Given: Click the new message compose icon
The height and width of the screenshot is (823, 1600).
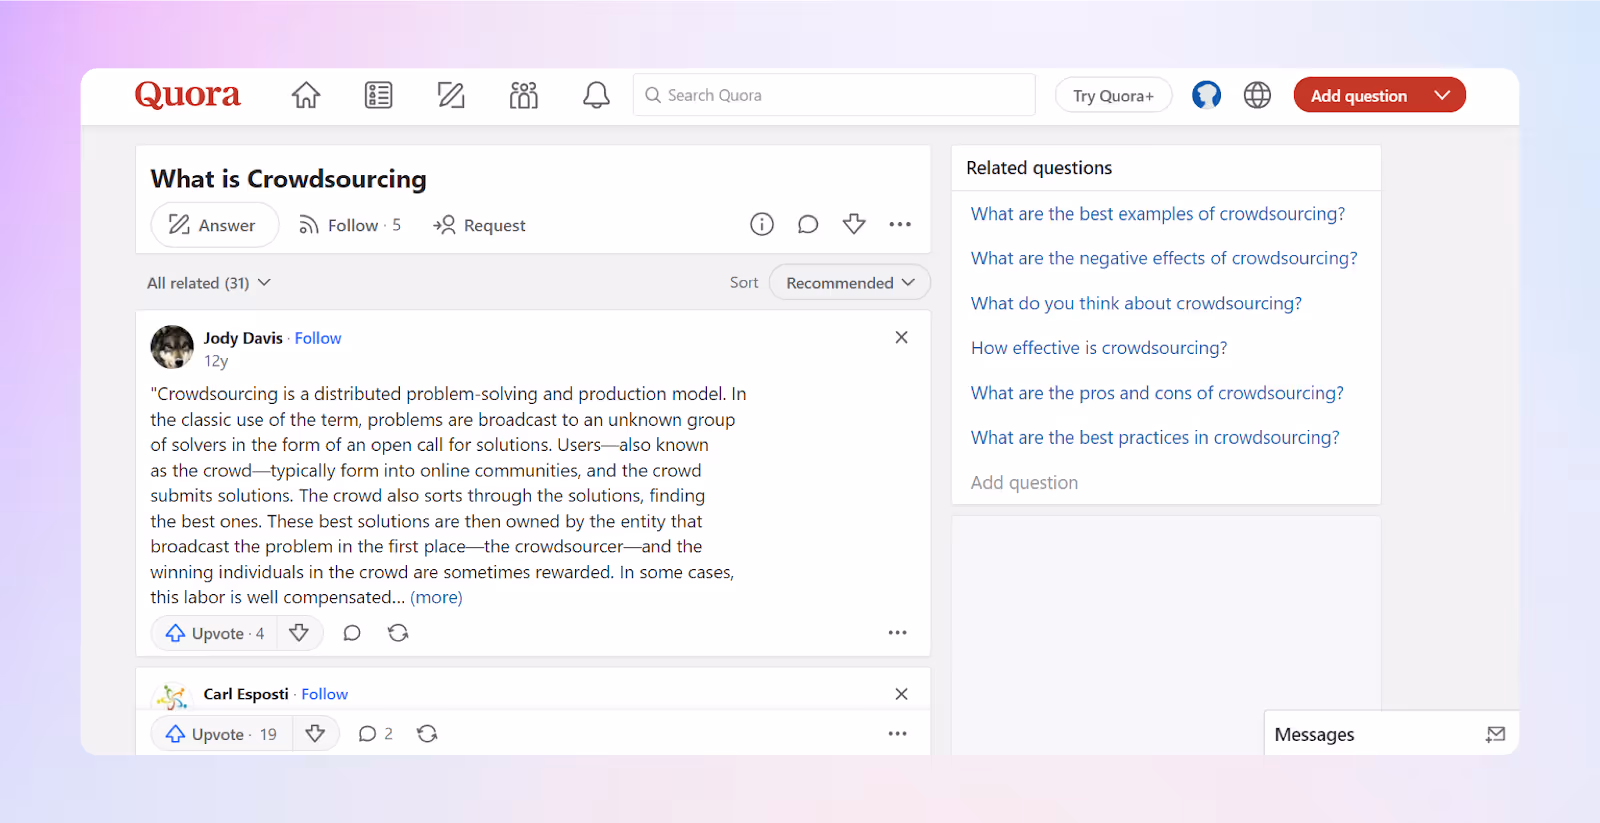Looking at the screenshot, I should [x=1496, y=735].
